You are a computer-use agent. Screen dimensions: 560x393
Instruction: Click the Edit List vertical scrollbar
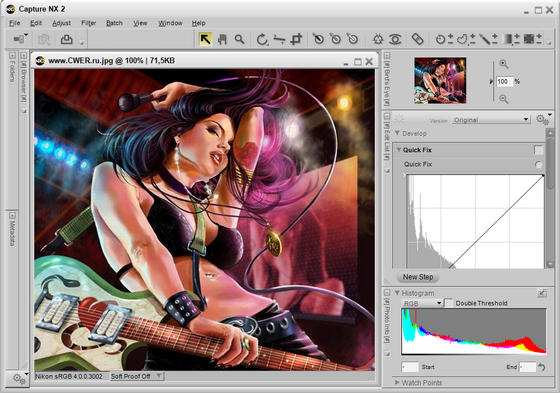(x=549, y=198)
